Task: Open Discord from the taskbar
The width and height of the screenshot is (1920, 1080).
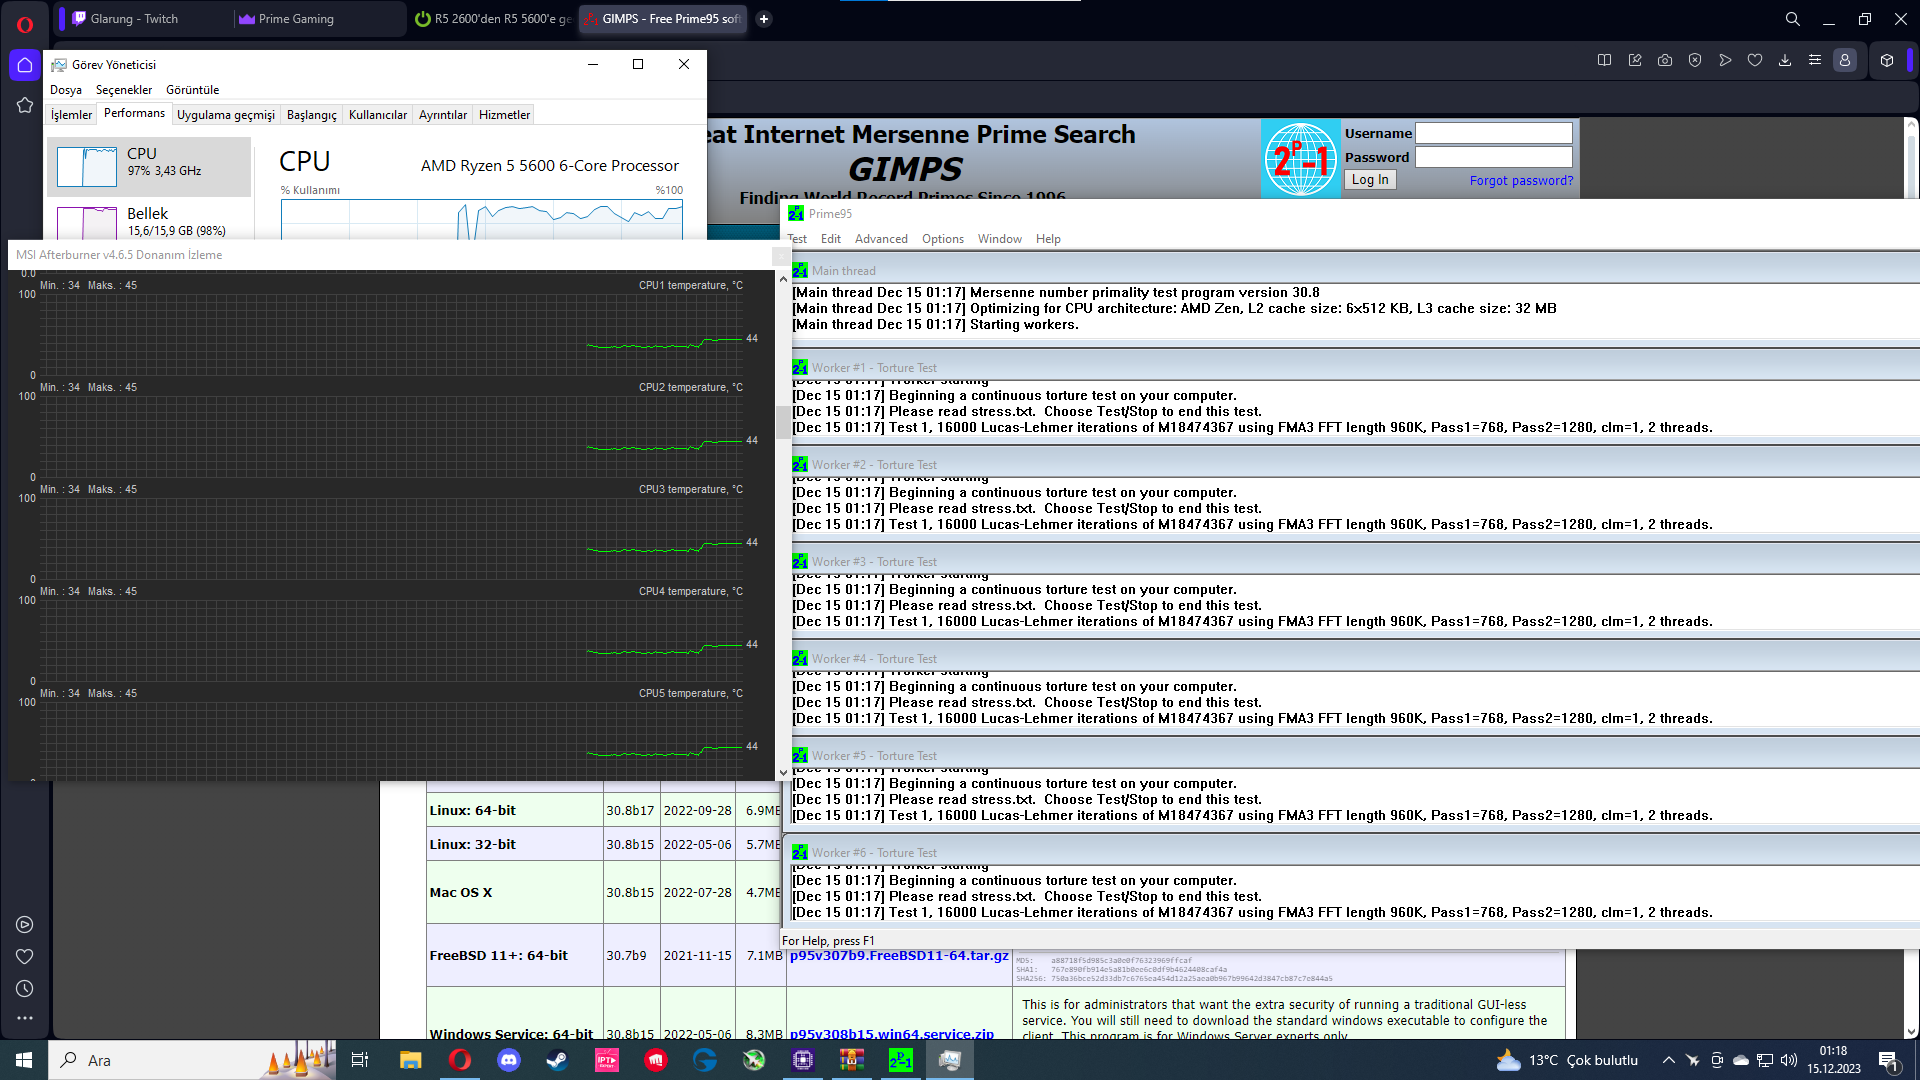Action: [x=509, y=1060]
